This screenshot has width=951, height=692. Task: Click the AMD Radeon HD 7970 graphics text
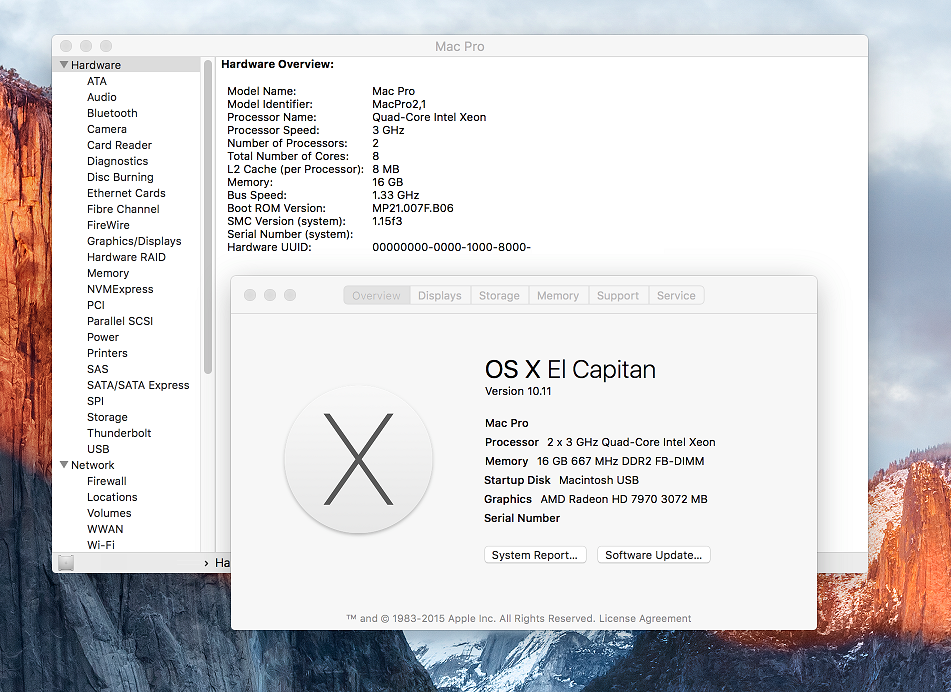pyautogui.click(x=624, y=499)
